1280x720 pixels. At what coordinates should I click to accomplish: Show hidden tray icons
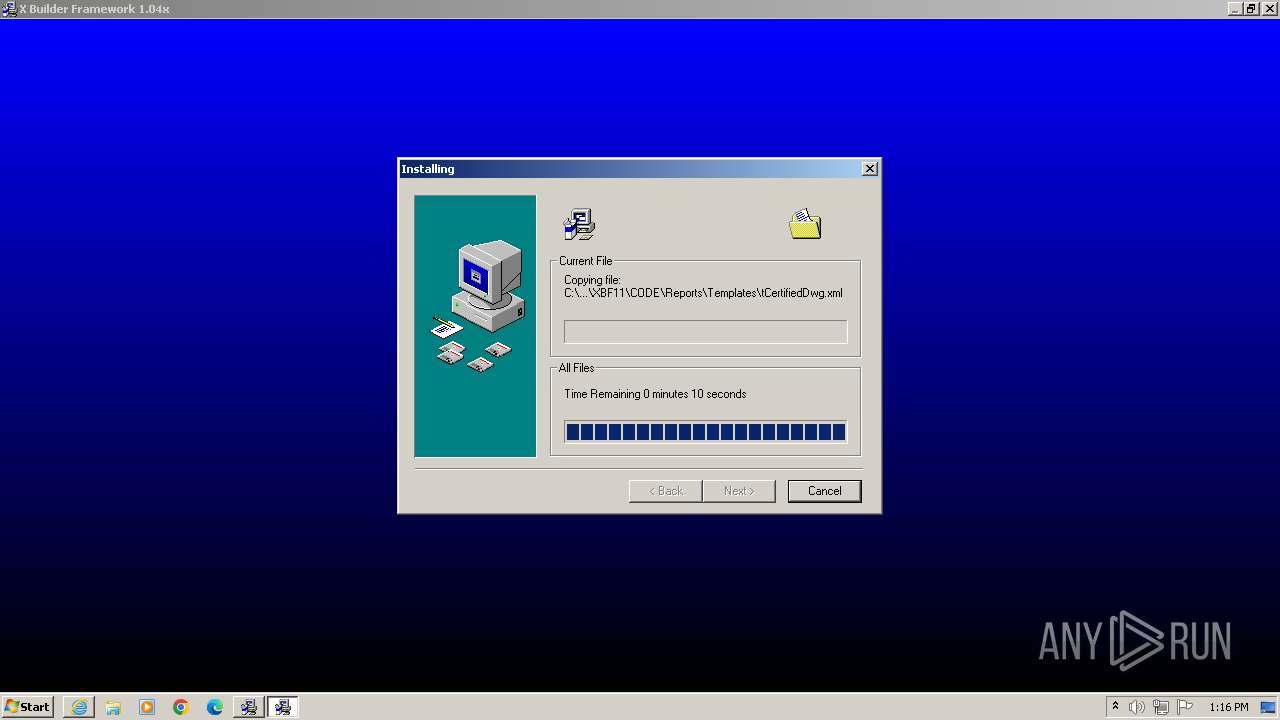tap(1115, 707)
